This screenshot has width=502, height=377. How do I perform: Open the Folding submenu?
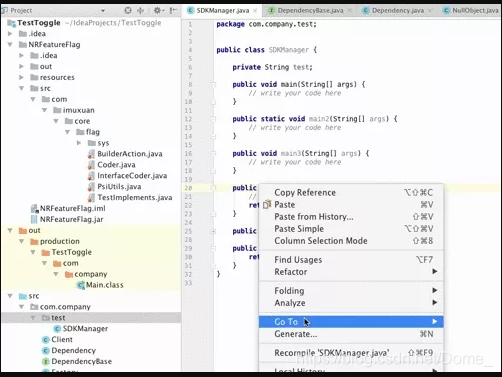click(351, 291)
